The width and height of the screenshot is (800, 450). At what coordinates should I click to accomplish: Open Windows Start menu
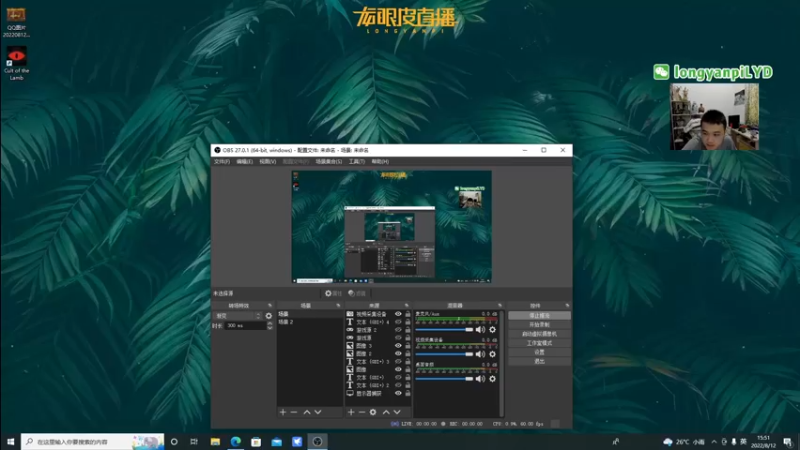coord(10,441)
